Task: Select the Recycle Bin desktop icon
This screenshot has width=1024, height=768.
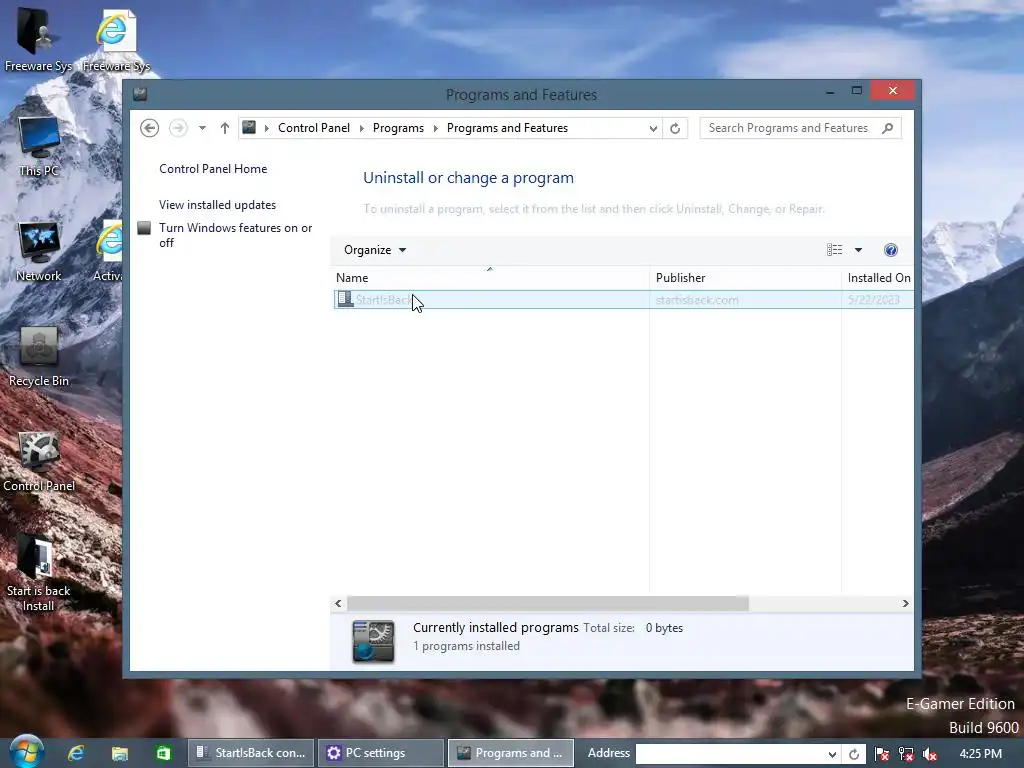Action: tap(39, 357)
